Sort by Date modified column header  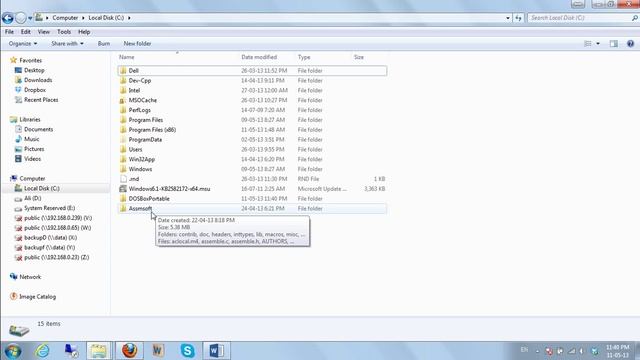coord(259,57)
